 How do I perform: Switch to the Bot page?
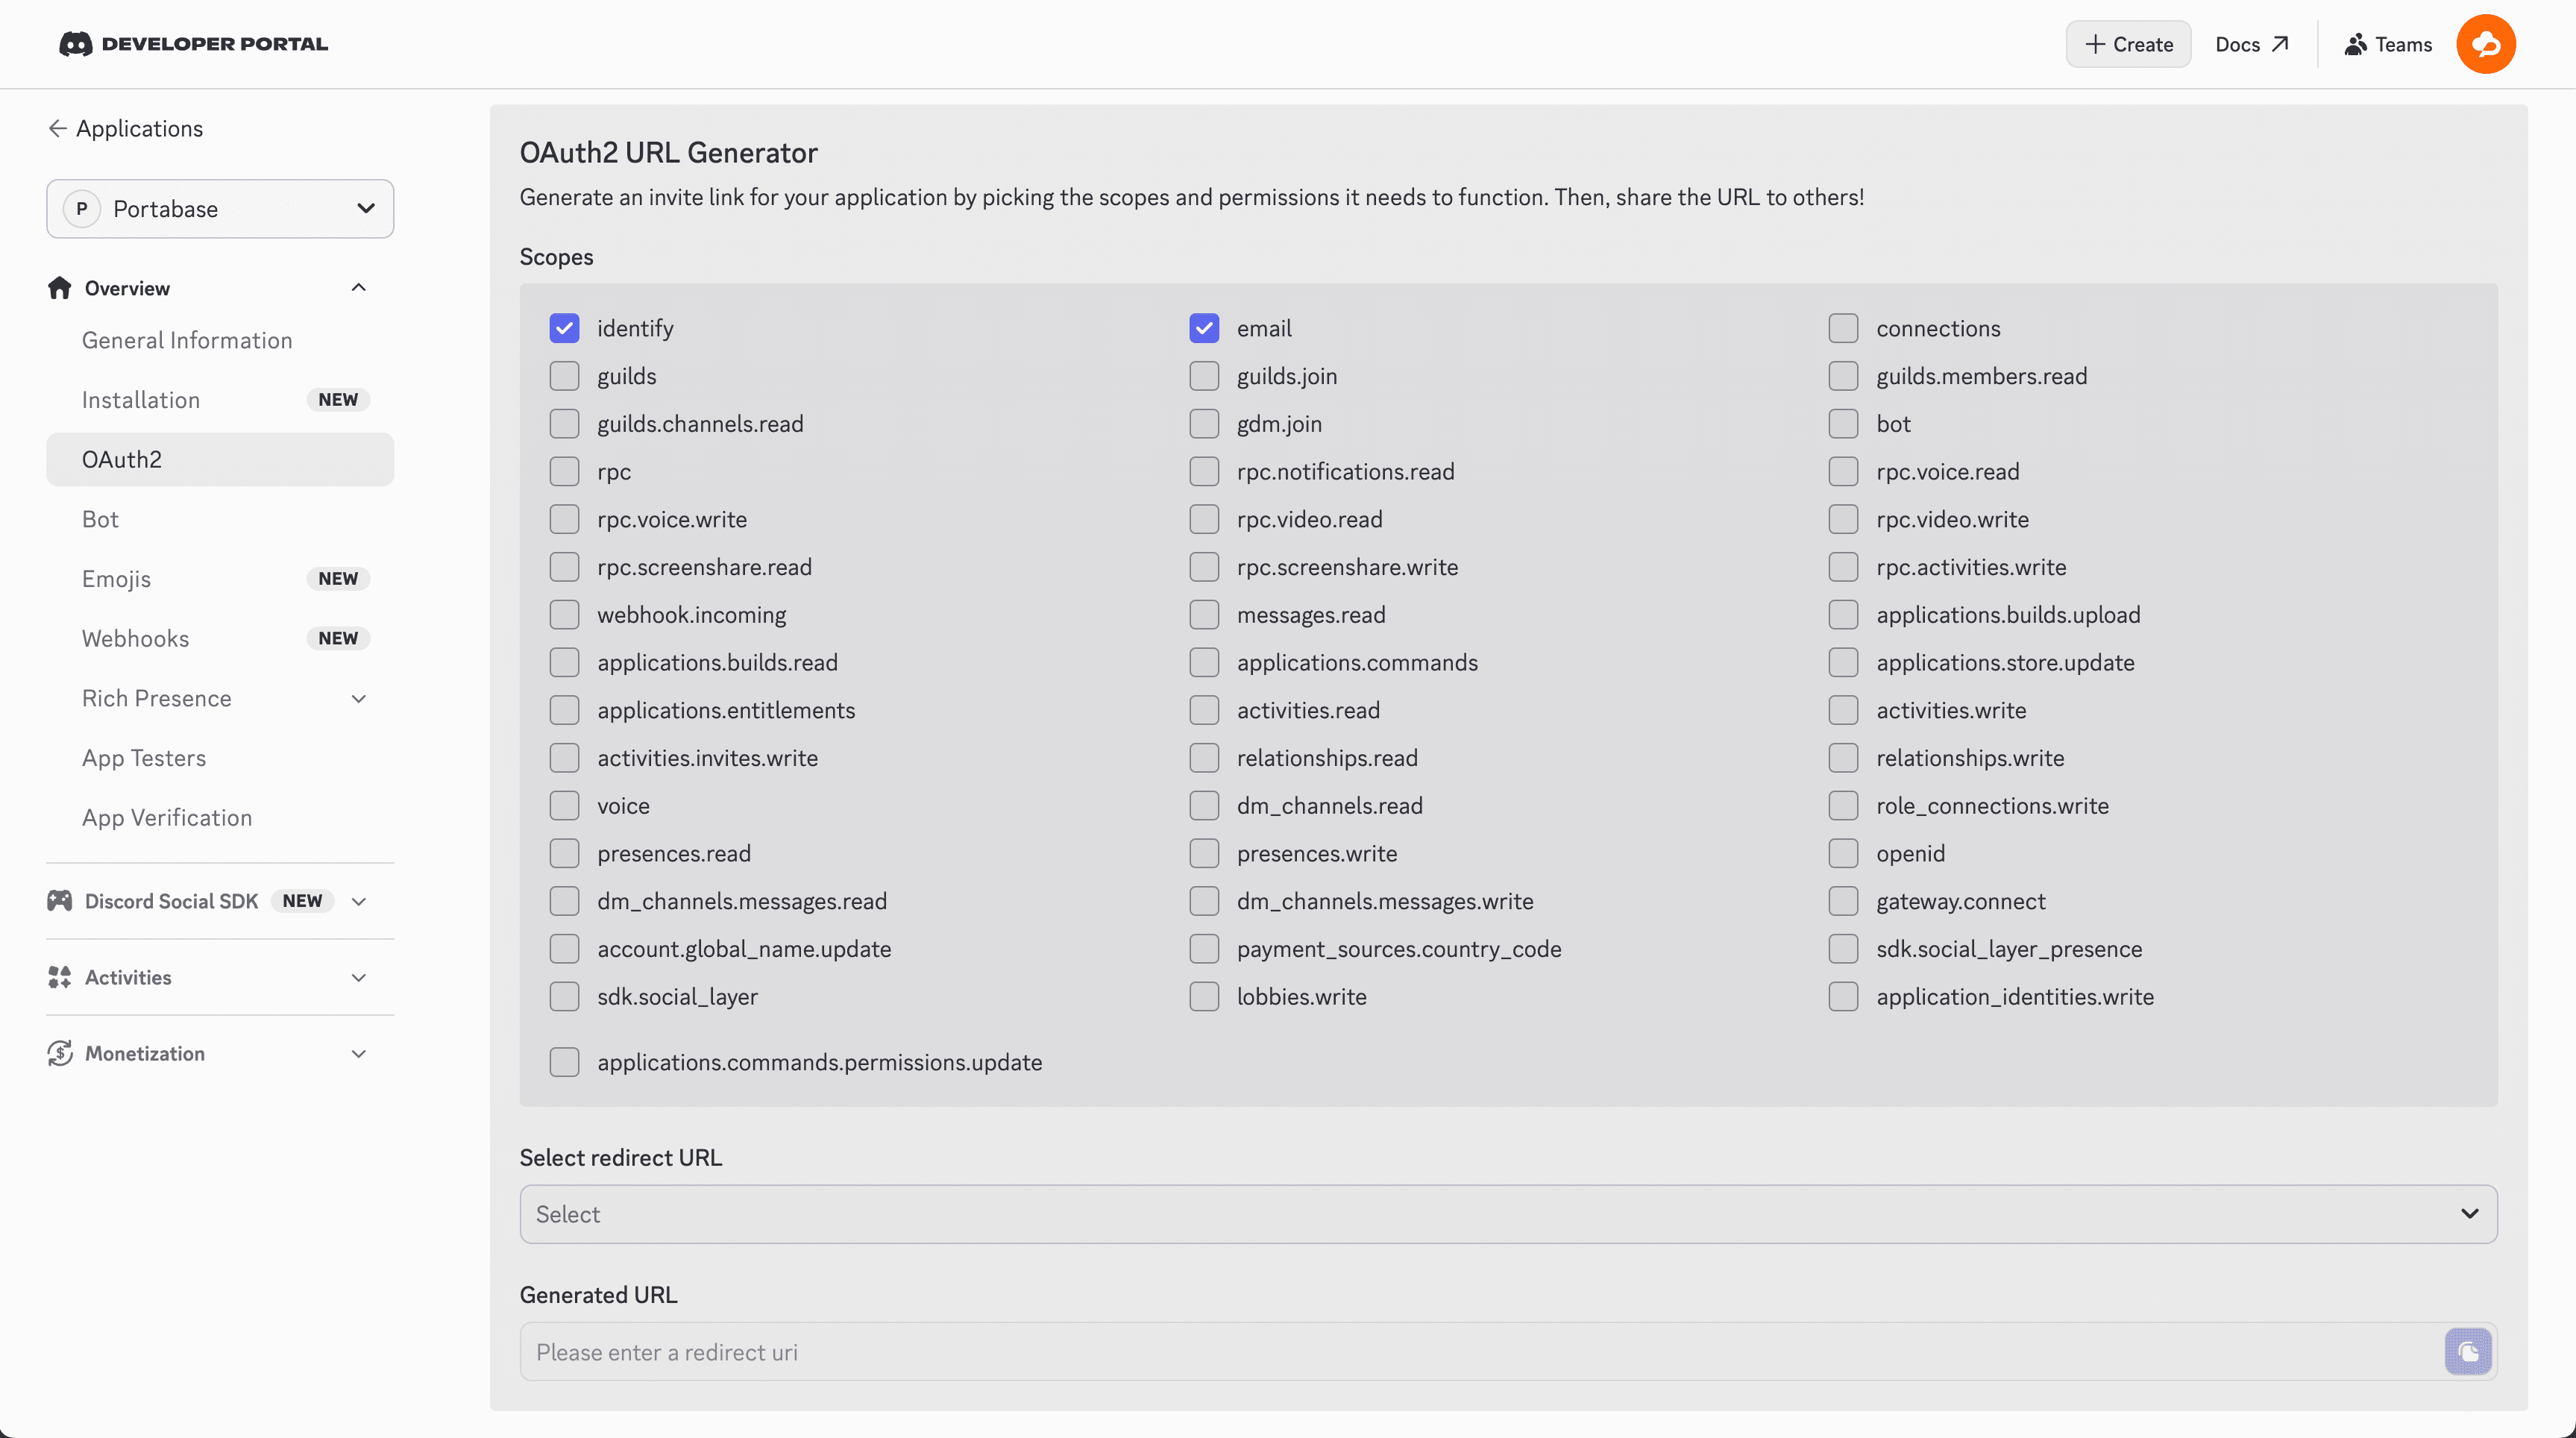[x=100, y=518]
